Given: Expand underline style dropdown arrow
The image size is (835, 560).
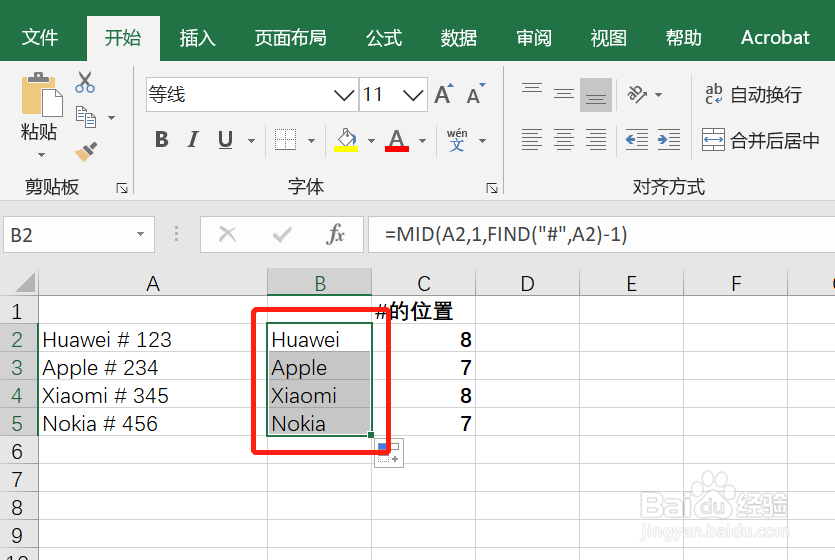Looking at the screenshot, I should tap(251, 141).
